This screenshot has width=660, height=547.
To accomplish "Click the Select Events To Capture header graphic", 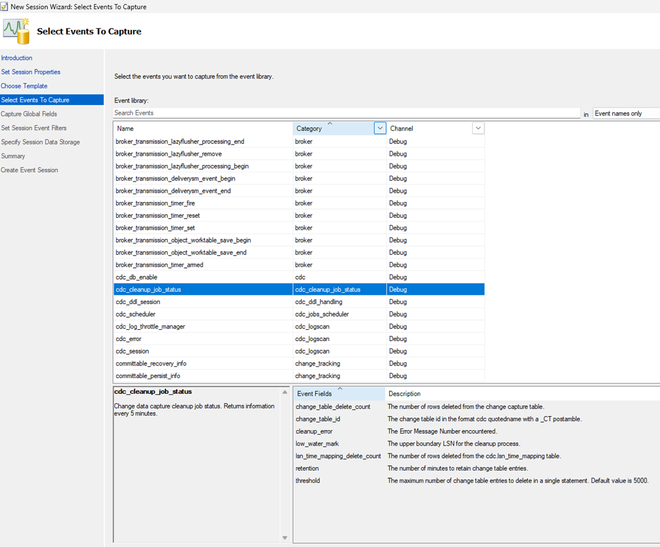I will pyautogui.click(x=16, y=31).
